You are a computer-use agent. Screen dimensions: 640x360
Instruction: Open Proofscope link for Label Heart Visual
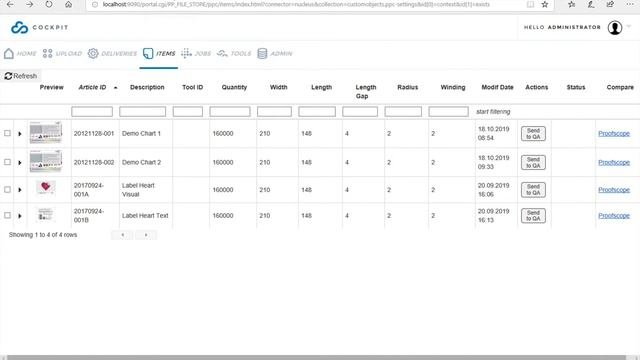614,190
